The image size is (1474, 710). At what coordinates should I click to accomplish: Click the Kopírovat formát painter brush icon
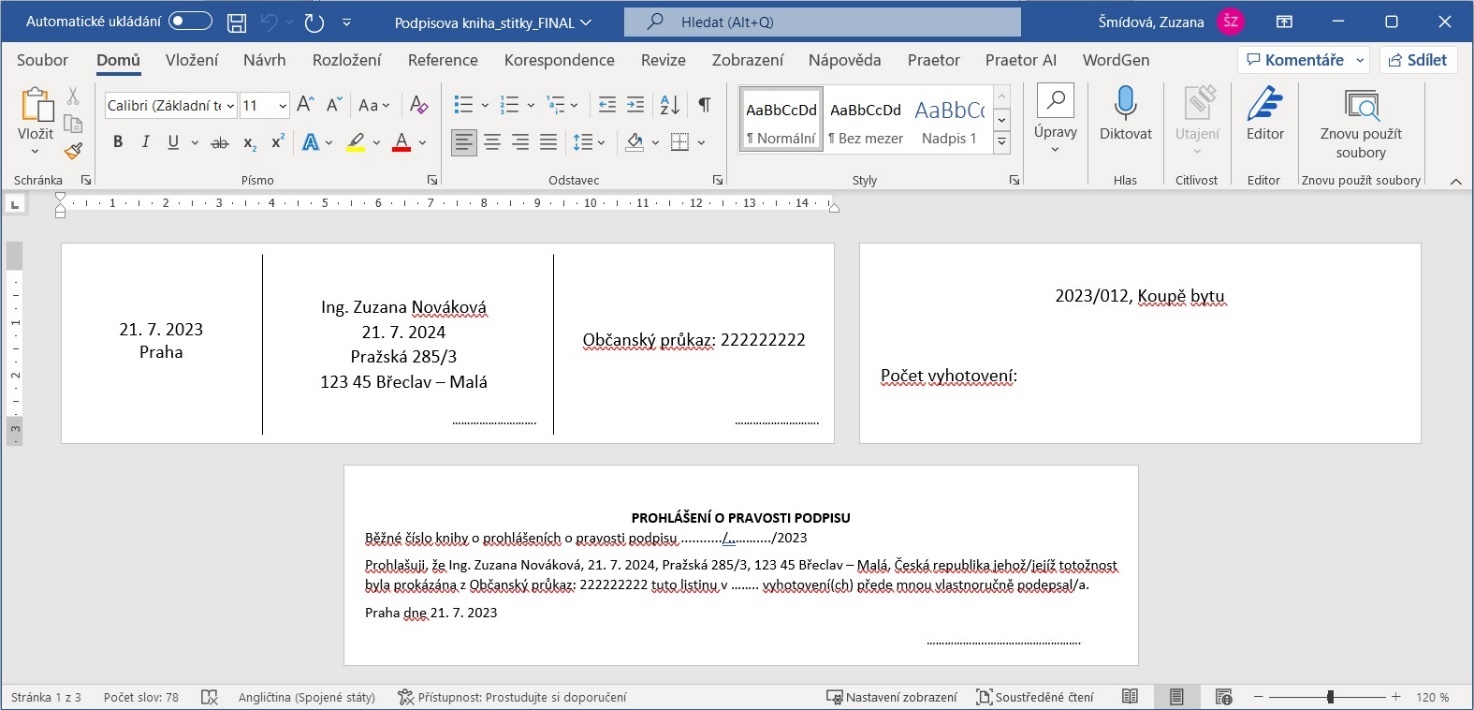pos(72,150)
